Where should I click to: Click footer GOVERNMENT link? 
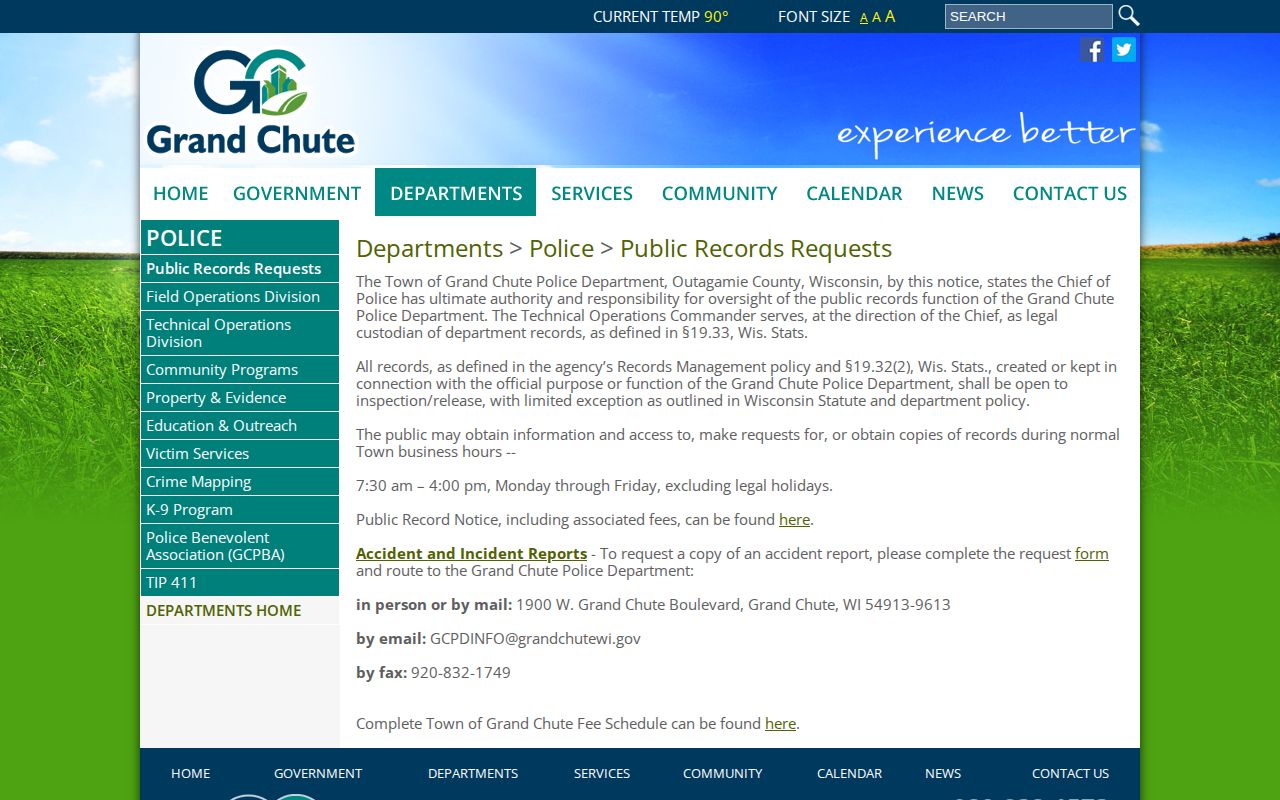[318, 773]
